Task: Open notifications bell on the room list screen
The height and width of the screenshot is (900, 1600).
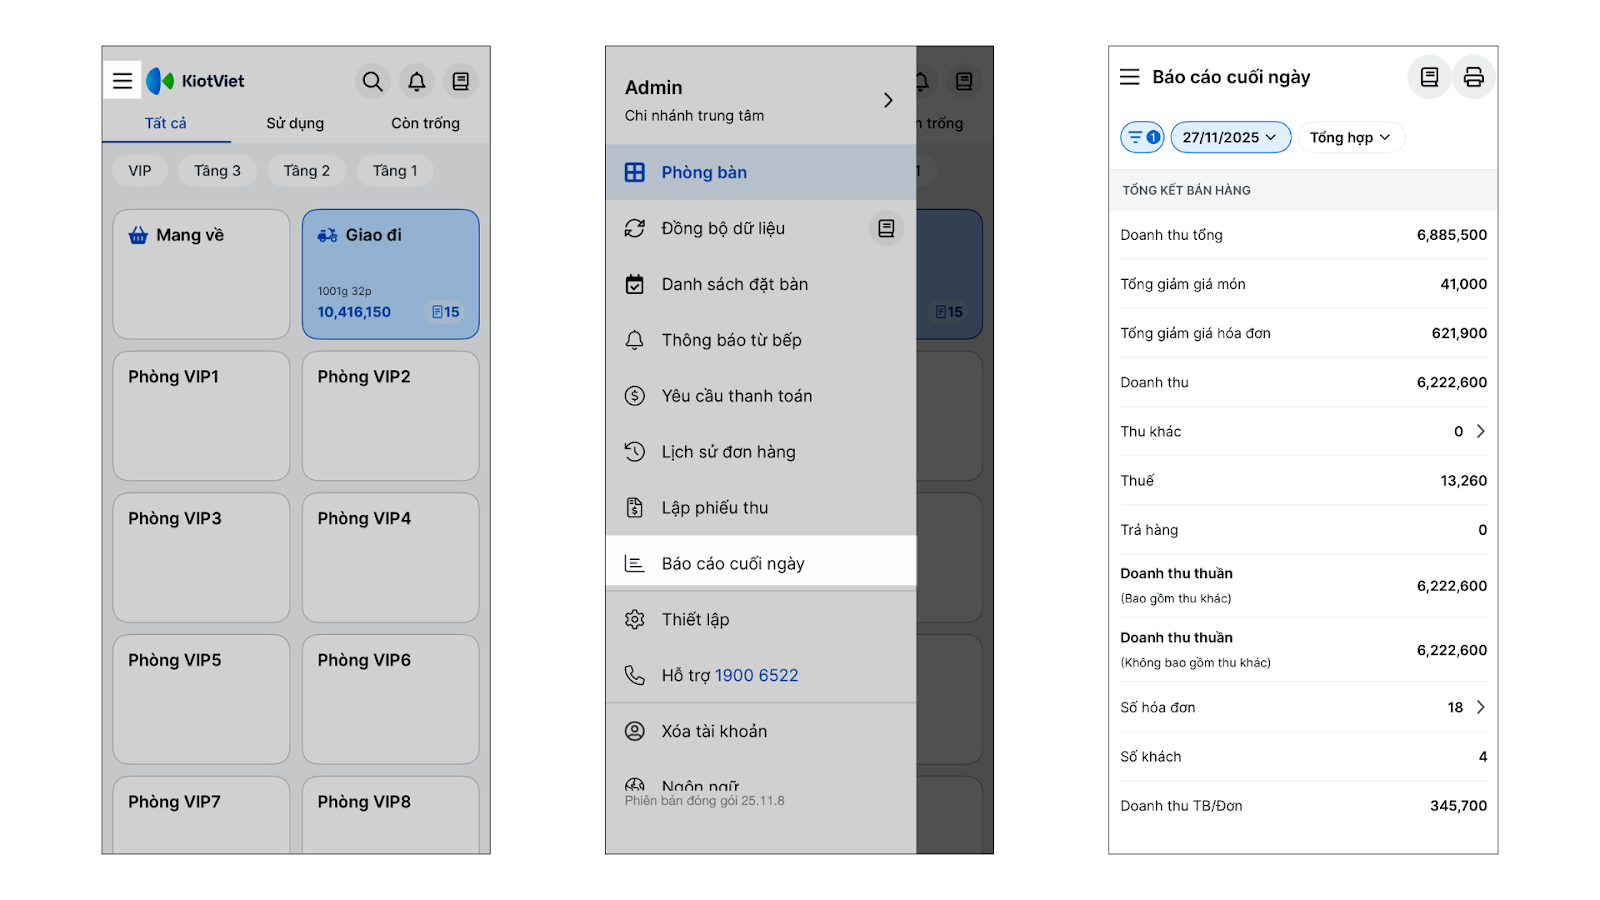Action: [x=417, y=81]
